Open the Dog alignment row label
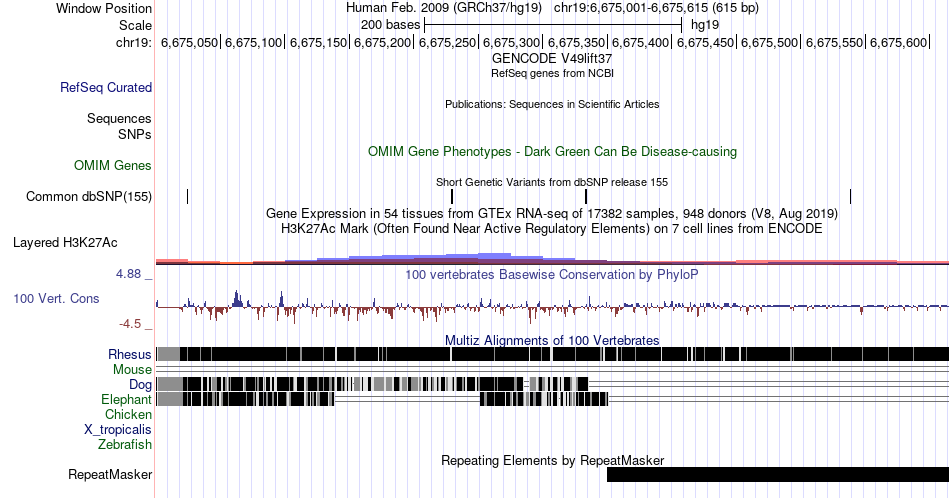 pyautogui.click(x=140, y=384)
